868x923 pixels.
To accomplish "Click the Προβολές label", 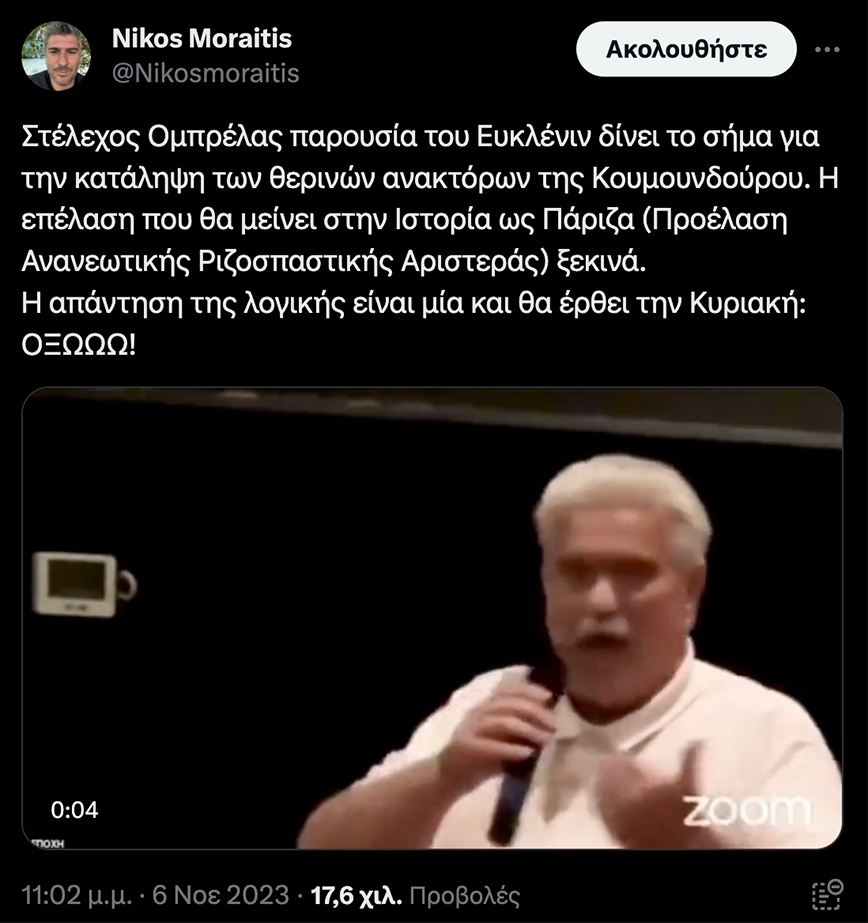I will (x=465, y=897).
